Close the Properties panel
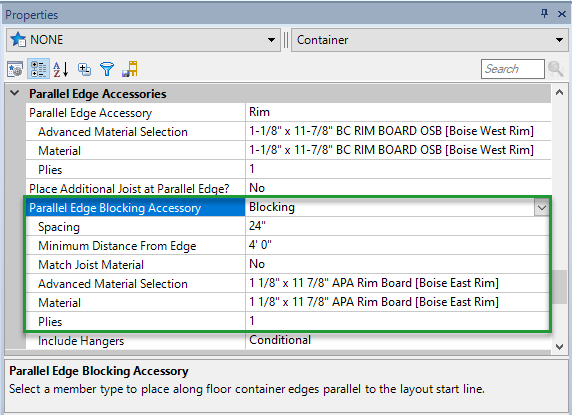Screen dimensions: 572x415 point(562,14)
